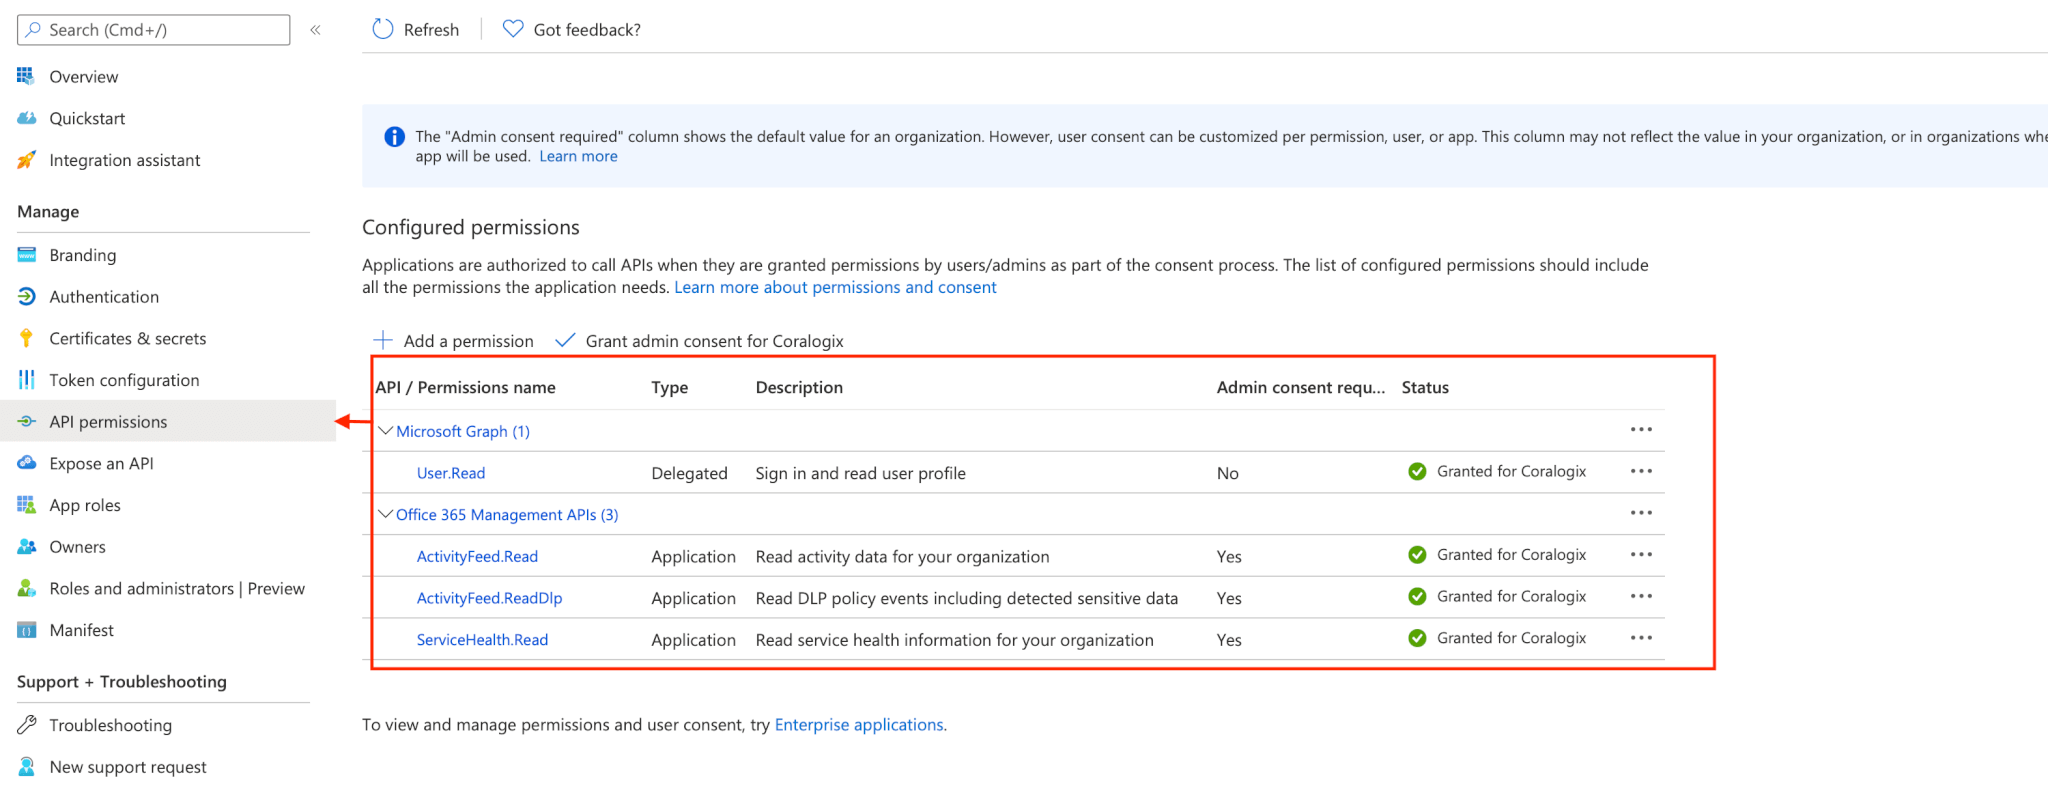
Task: Collapse the Office 365 Management APIs group
Action: 385,514
